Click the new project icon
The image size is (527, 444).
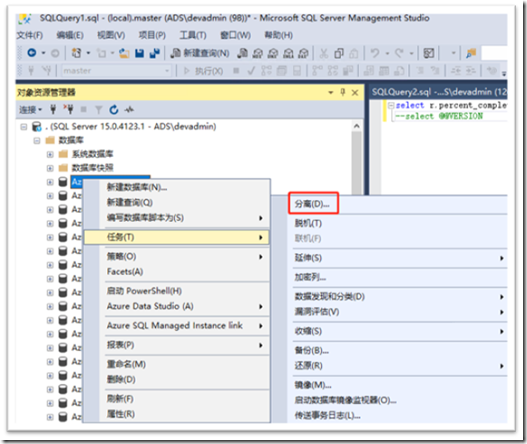click(76, 53)
